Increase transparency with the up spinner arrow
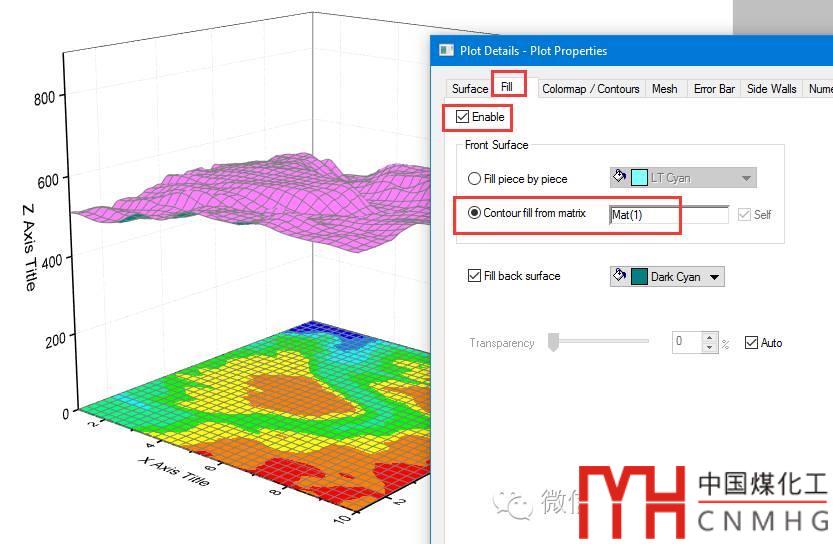Viewport: 833px width, 544px height. (710, 337)
